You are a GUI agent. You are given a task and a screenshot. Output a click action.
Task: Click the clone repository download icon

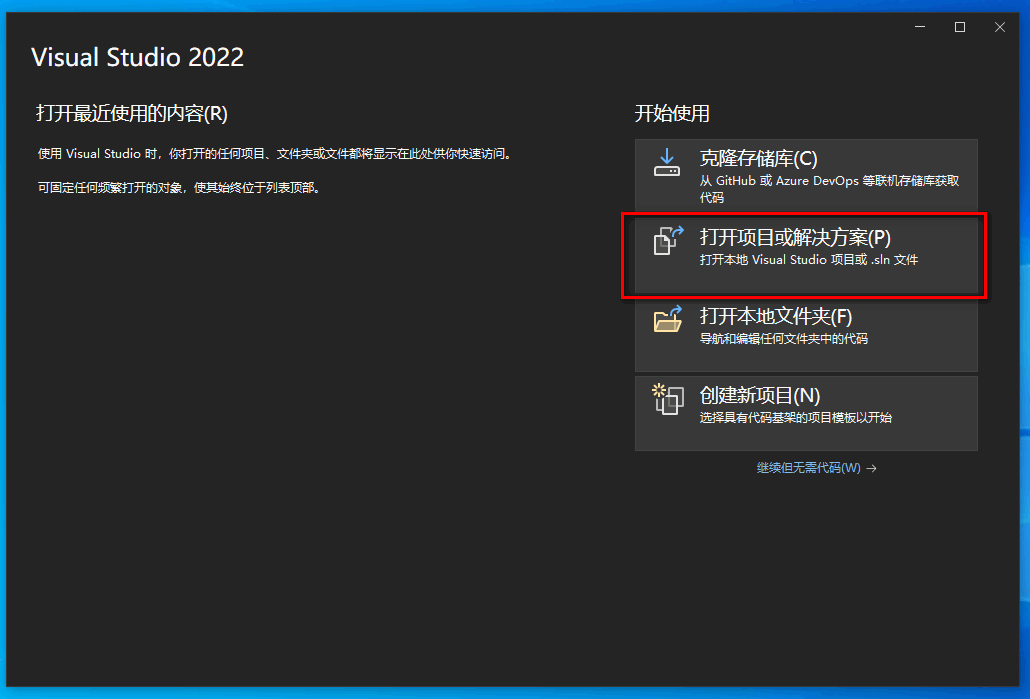tap(667, 163)
